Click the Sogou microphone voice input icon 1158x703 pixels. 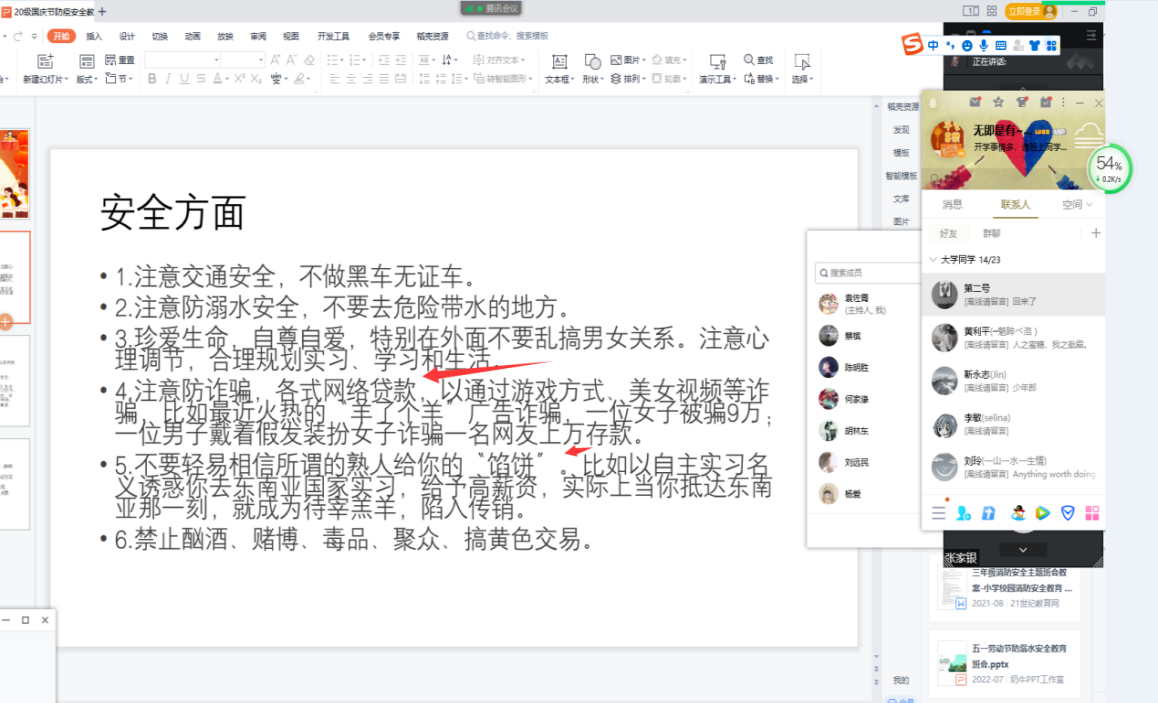tap(983, 46)
